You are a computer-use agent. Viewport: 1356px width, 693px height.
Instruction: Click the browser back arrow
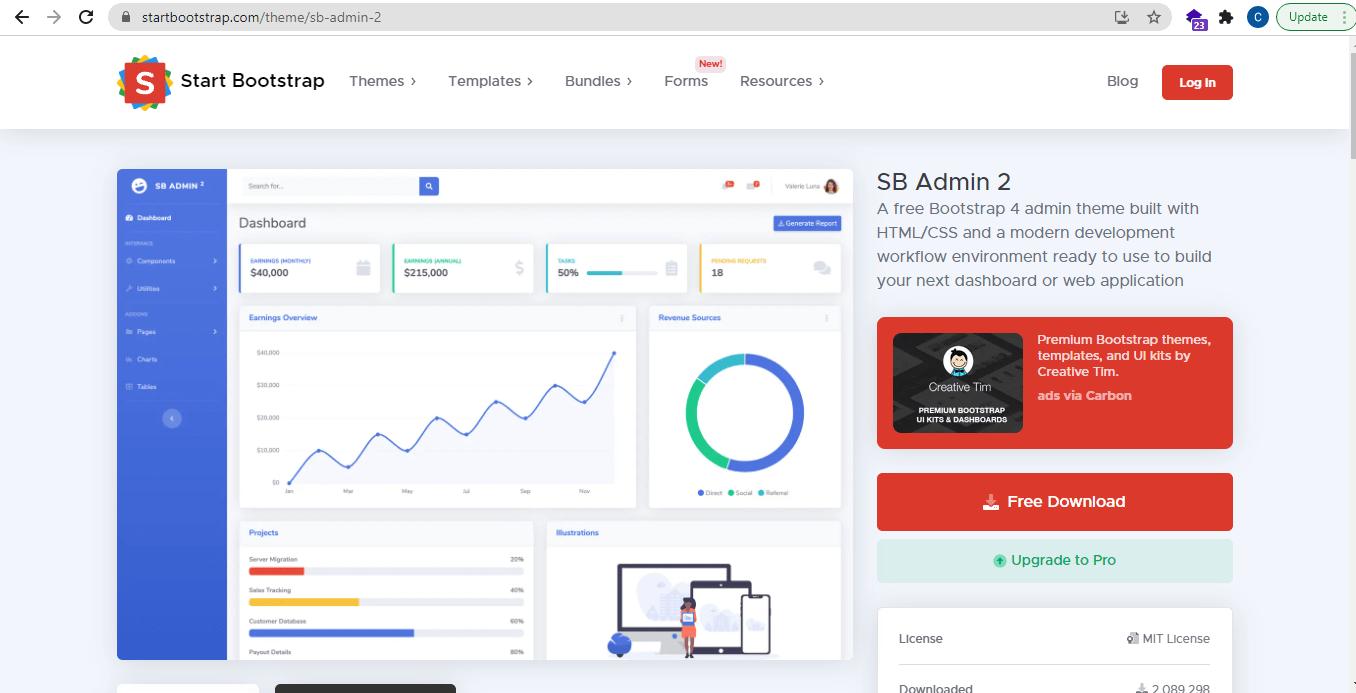[22, 17]
